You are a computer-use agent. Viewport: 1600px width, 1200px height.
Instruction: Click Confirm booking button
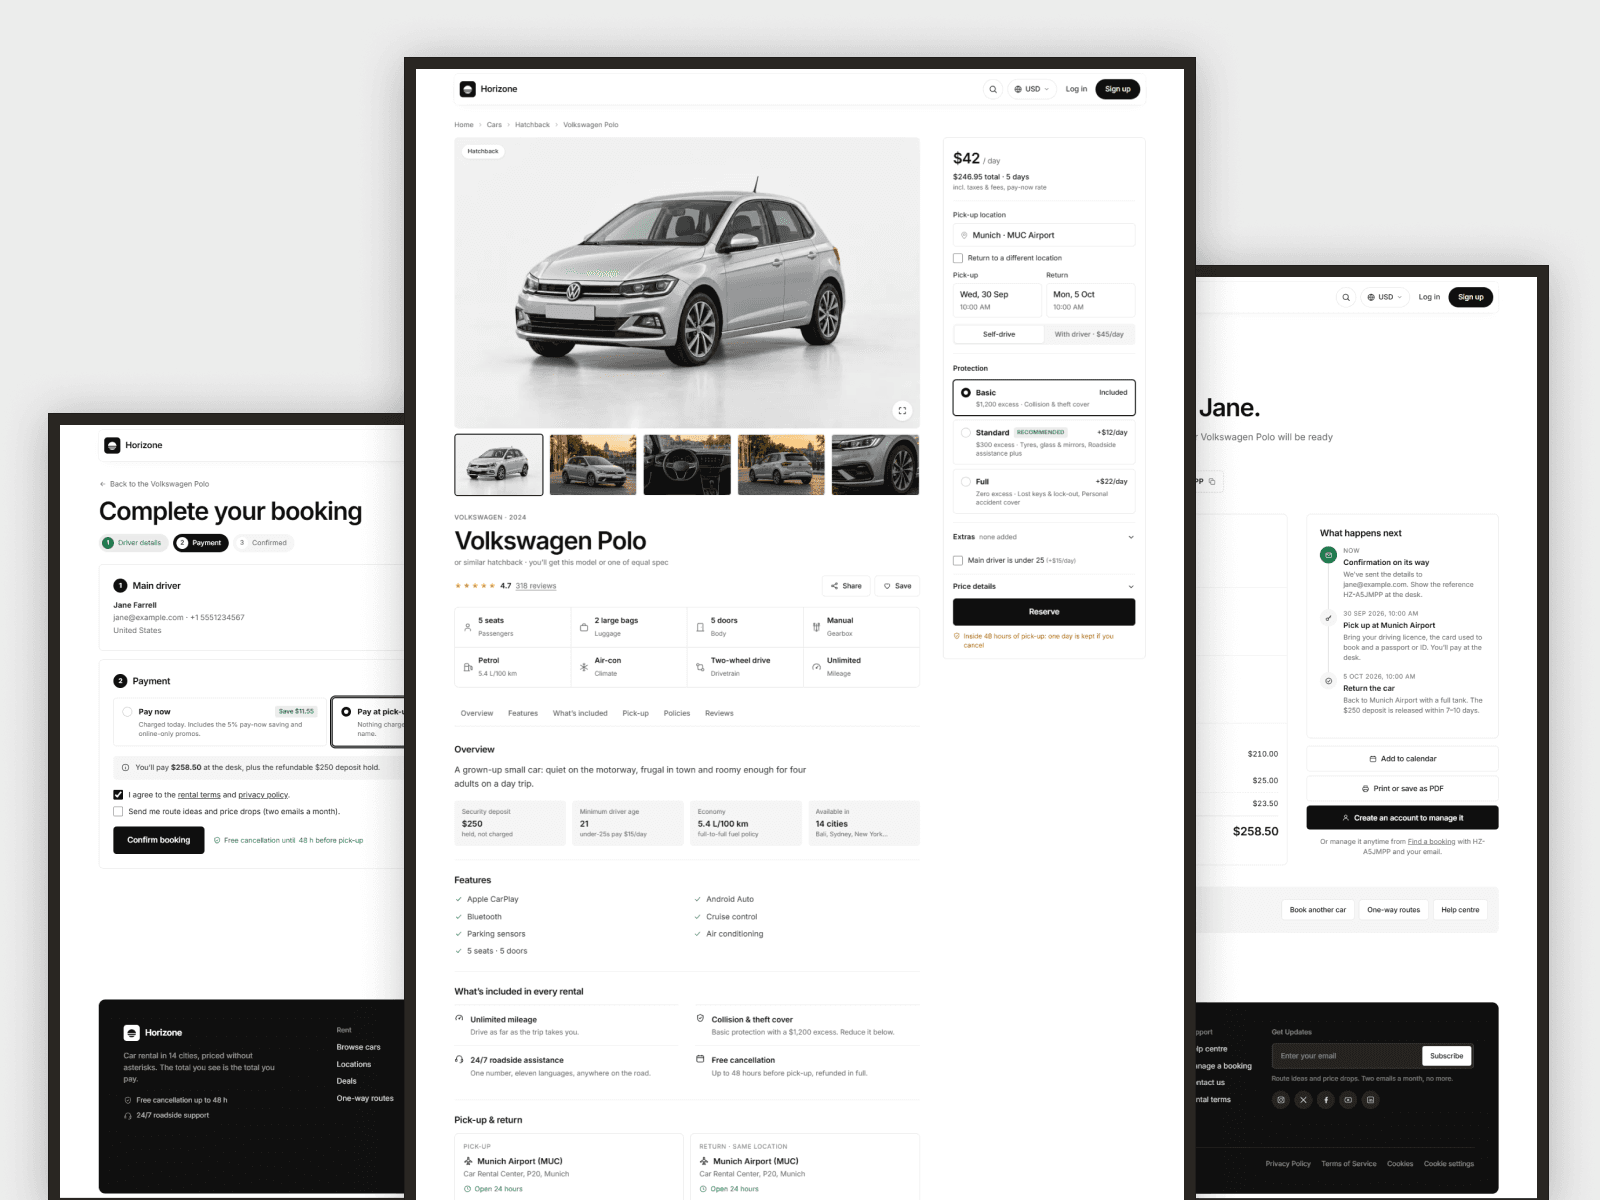pyautogui.click(x=159, y=840)
